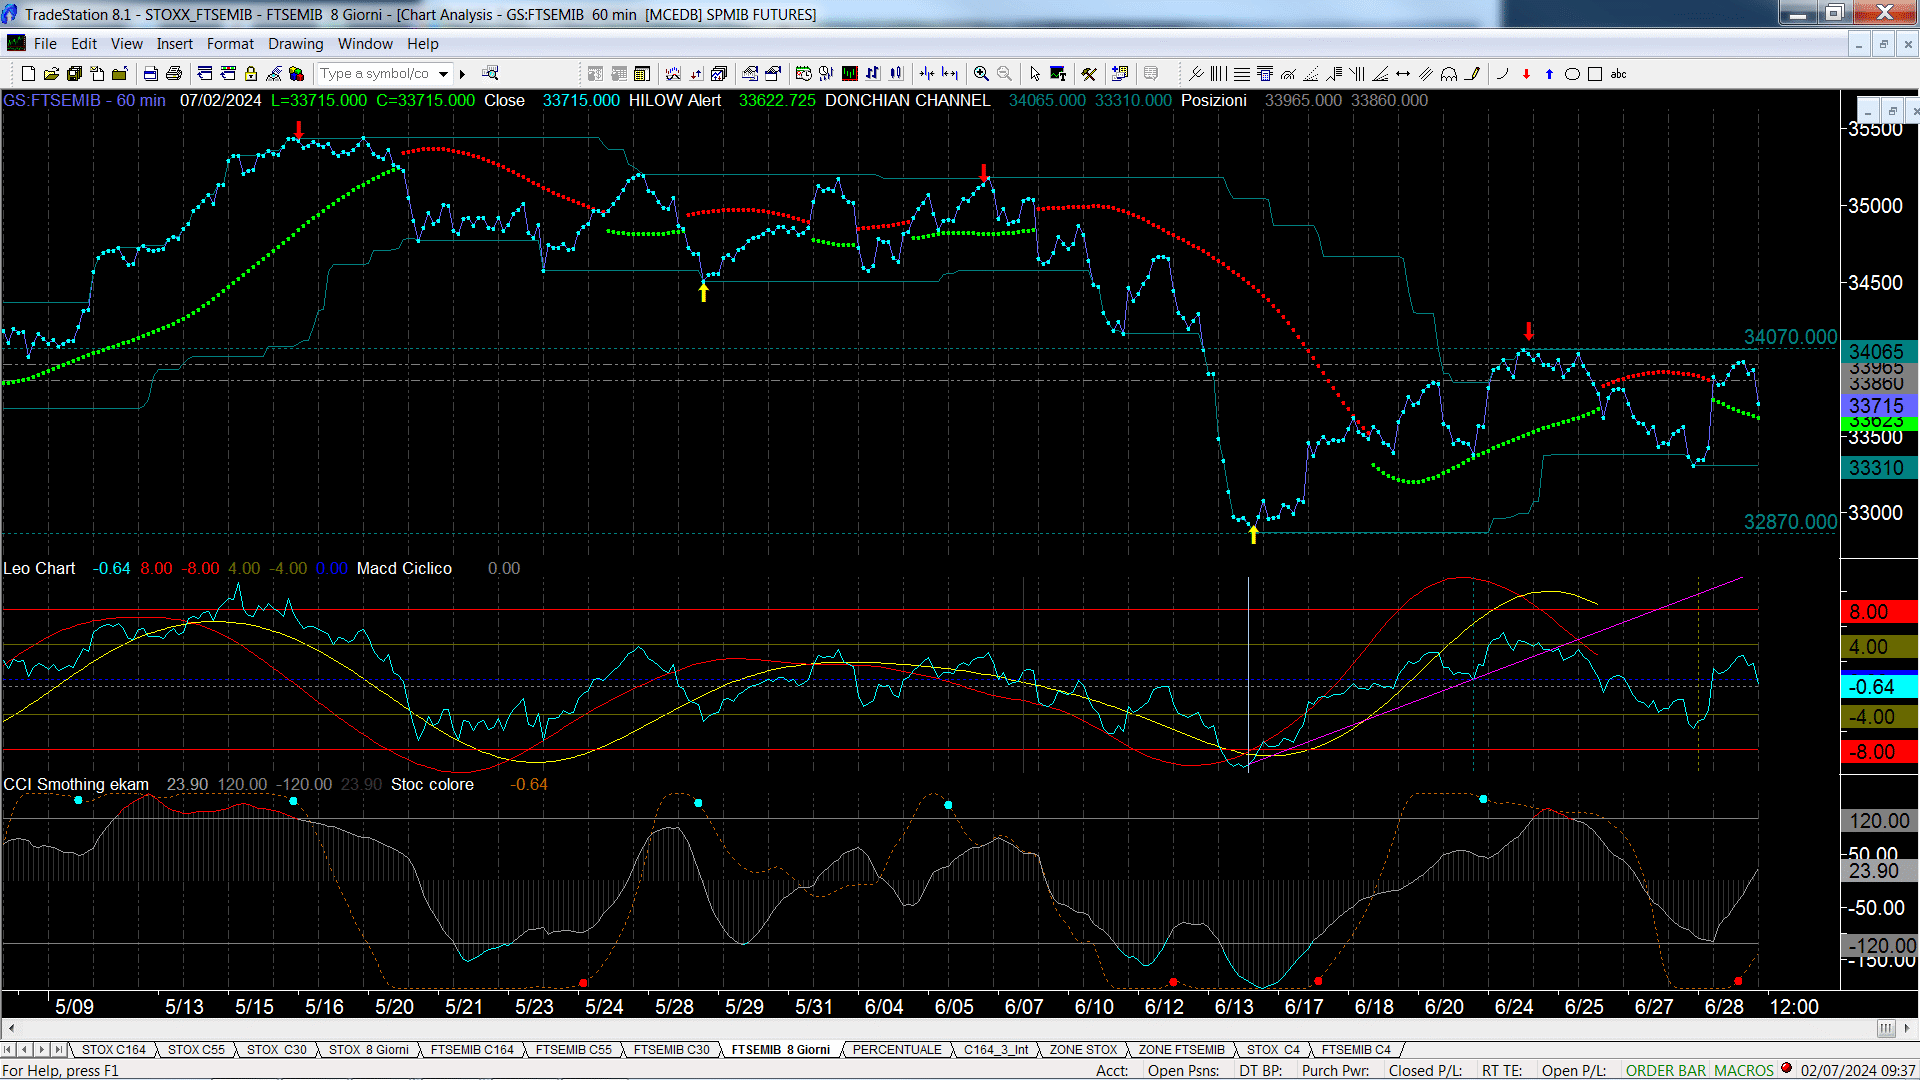
Task: Switch to the FTSEMIB C4 tab
Action: pos(1356,1050)
